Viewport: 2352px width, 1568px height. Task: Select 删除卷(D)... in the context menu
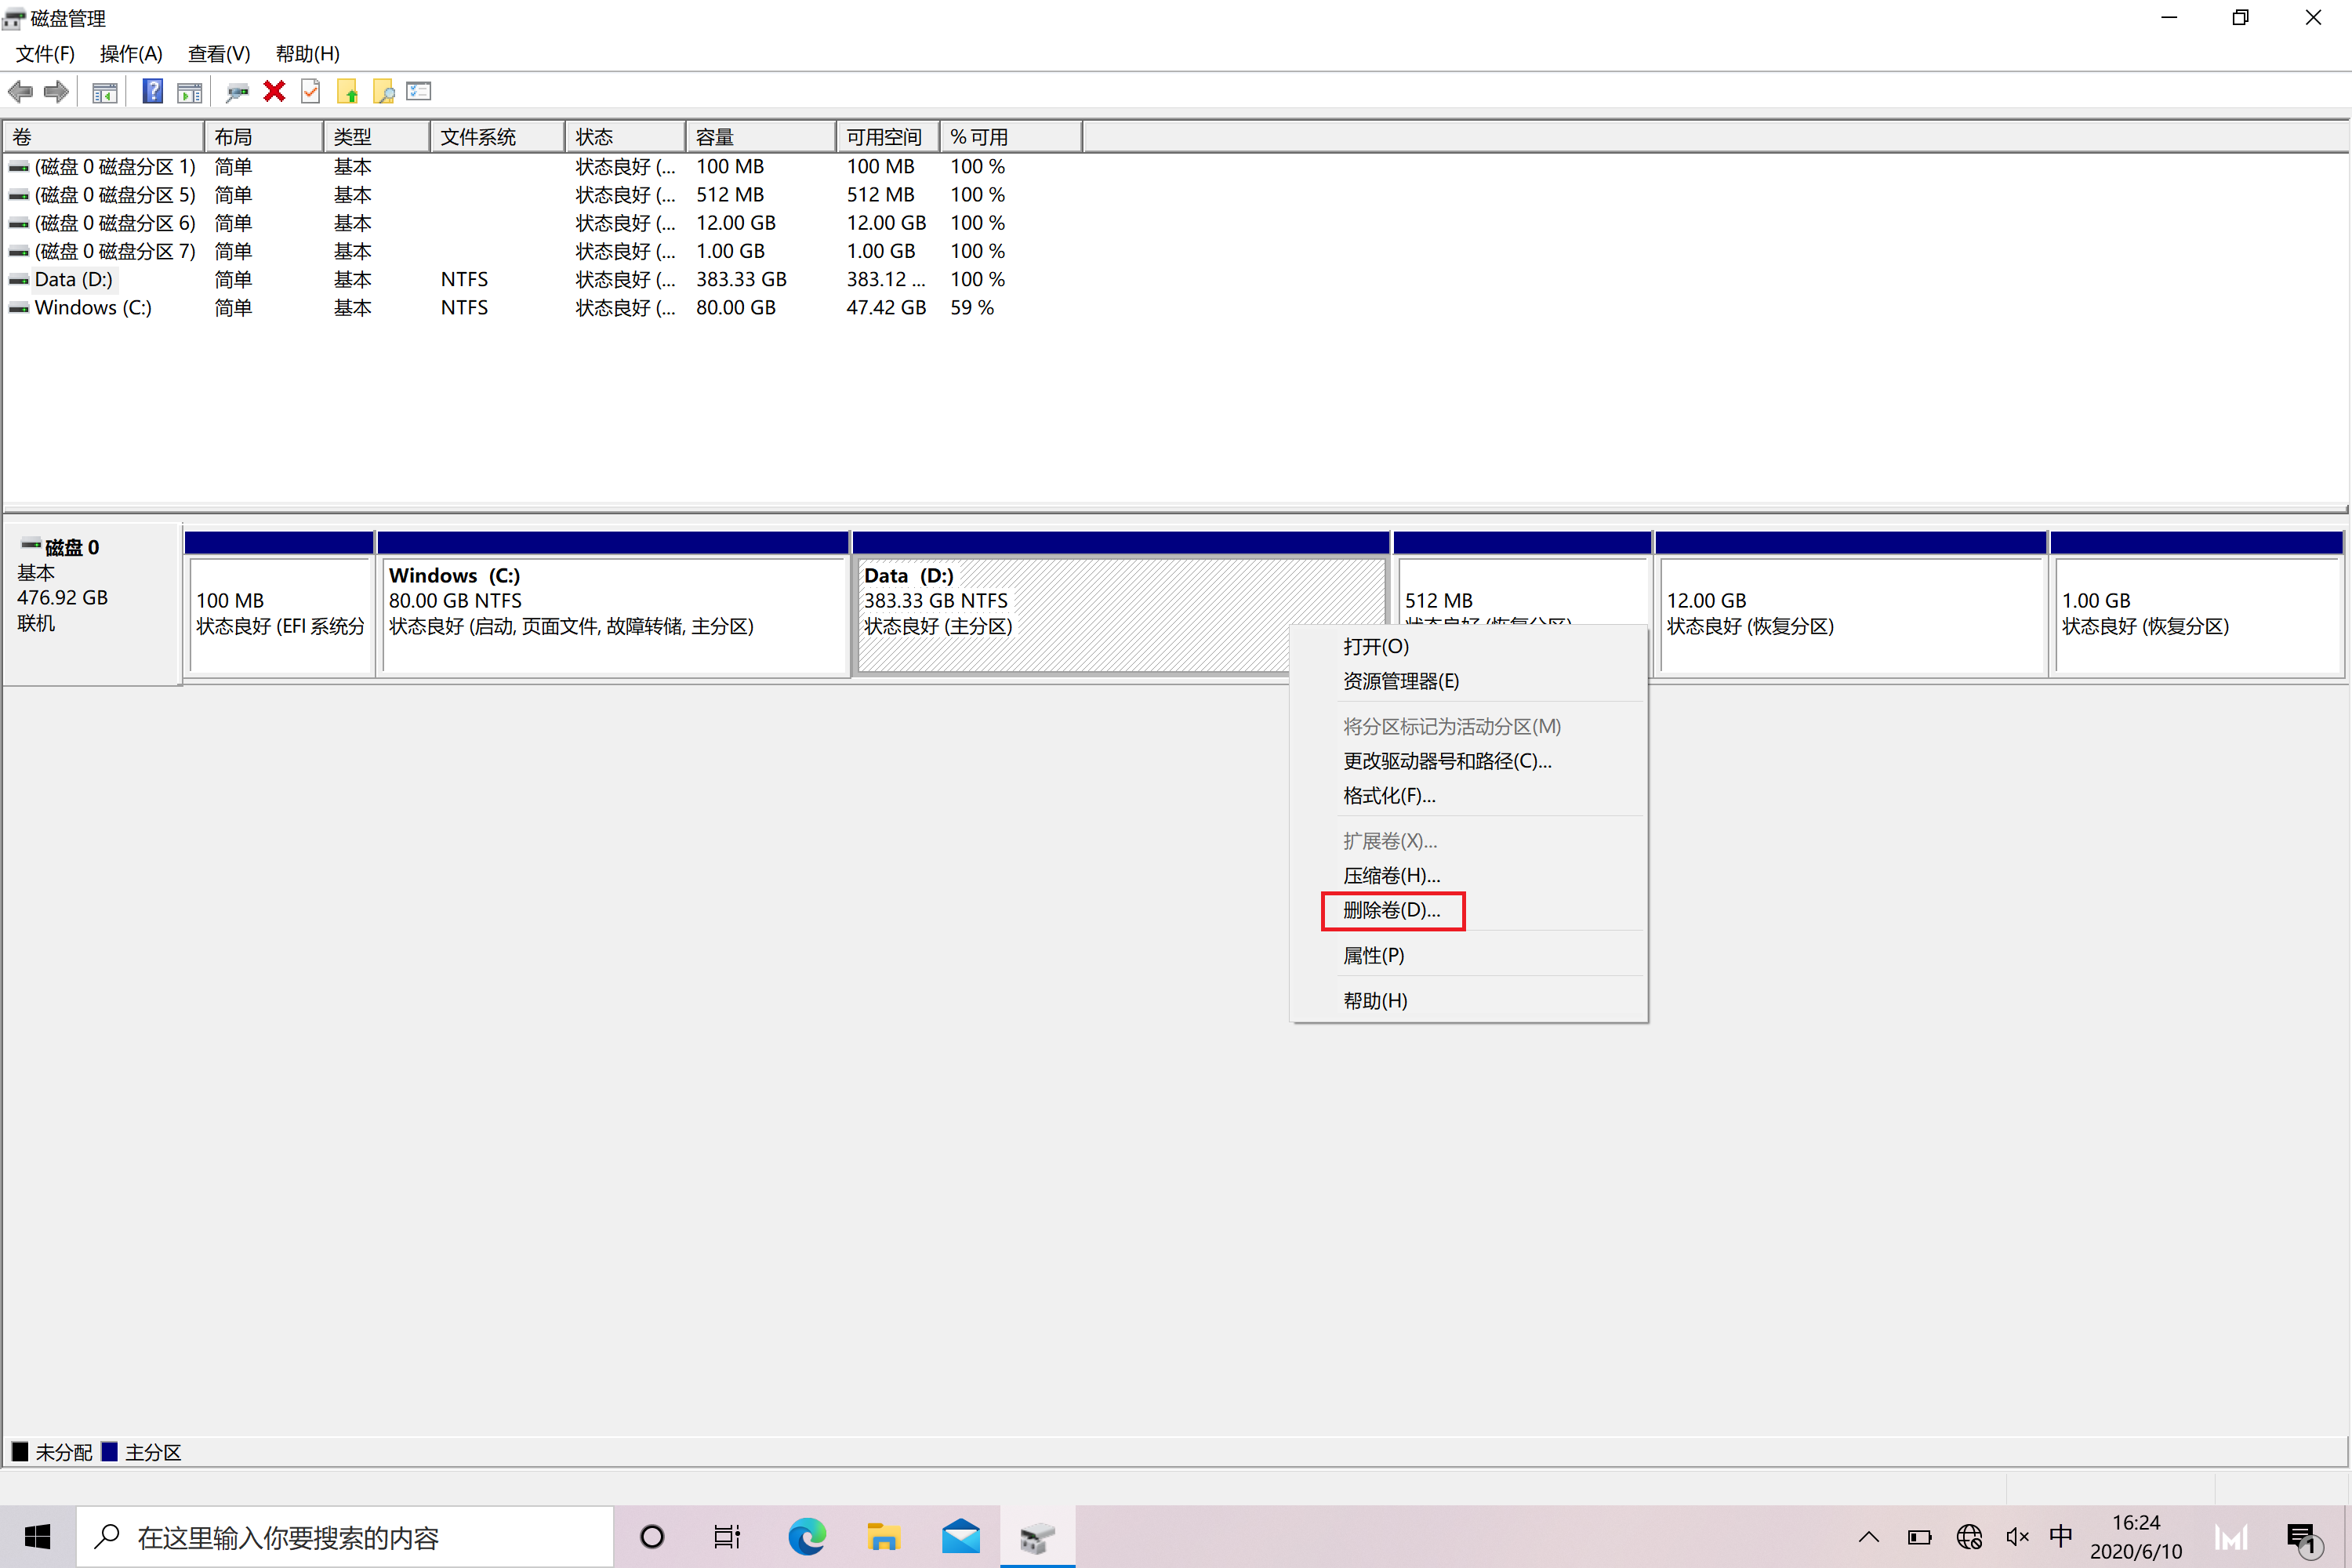(x=1391, y=910)
